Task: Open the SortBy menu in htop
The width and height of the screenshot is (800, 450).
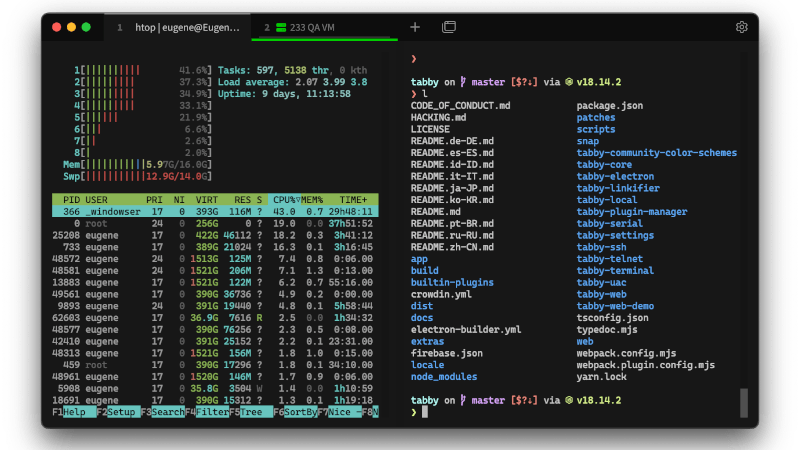Action: click(300, 411)
